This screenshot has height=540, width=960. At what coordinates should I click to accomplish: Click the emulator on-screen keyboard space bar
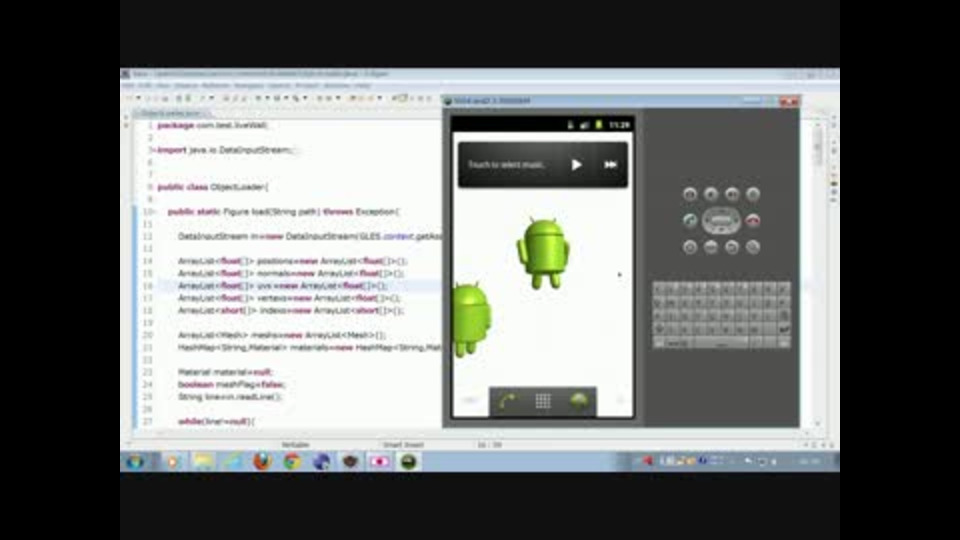(x=722, y=343)
